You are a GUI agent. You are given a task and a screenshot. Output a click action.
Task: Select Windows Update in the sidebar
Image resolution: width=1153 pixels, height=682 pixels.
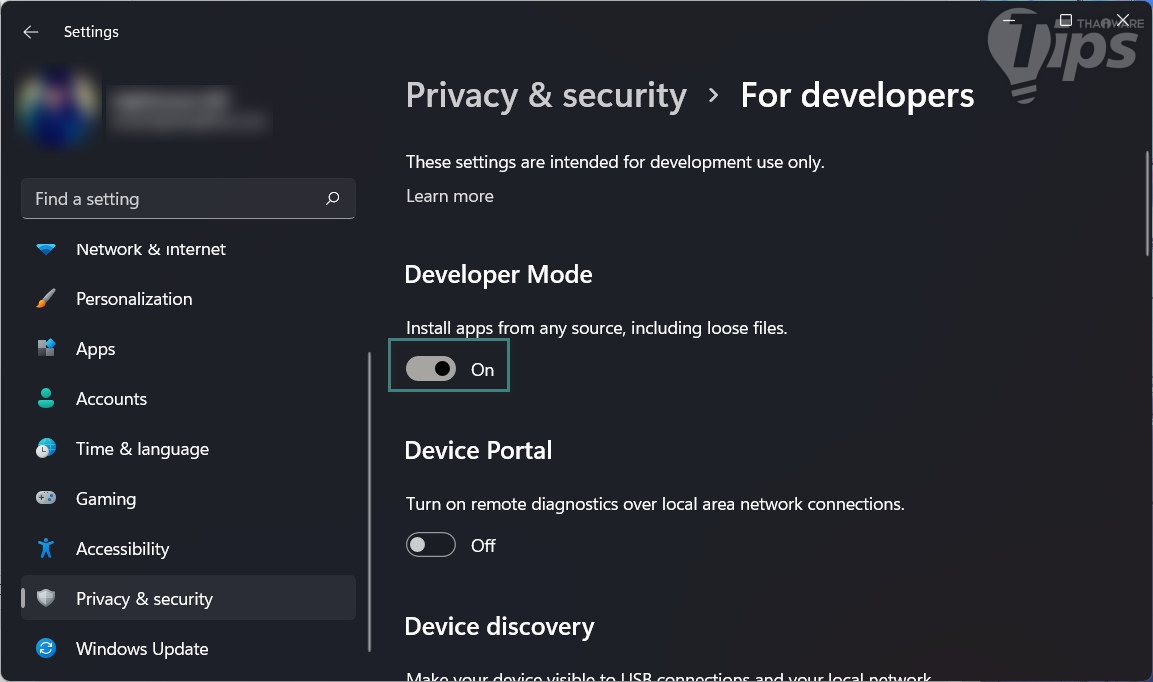tap(142, 649)
